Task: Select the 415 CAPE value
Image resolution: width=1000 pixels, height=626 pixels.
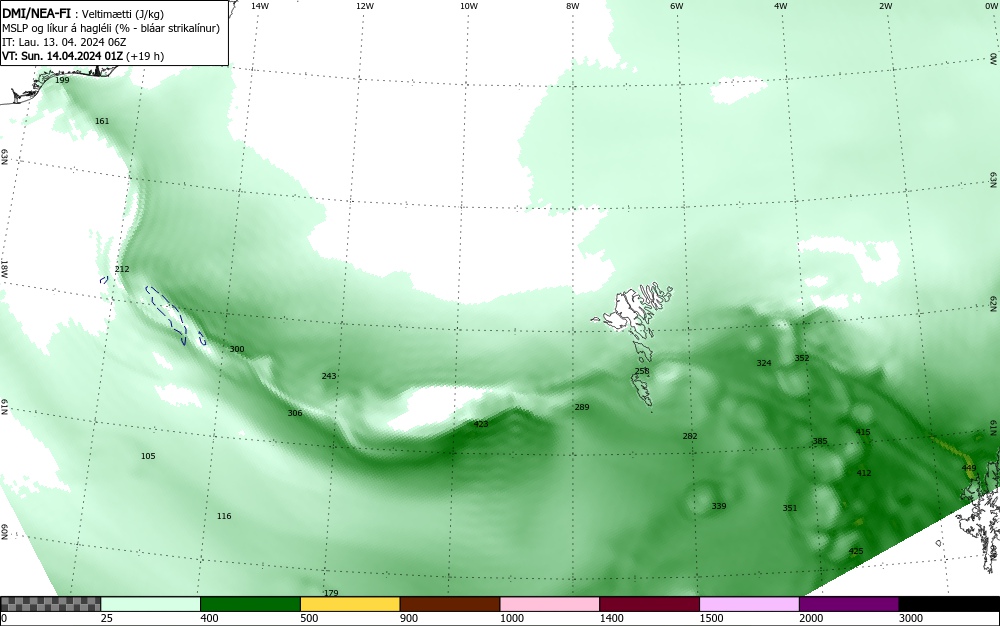Action: (x=863, y=432)
